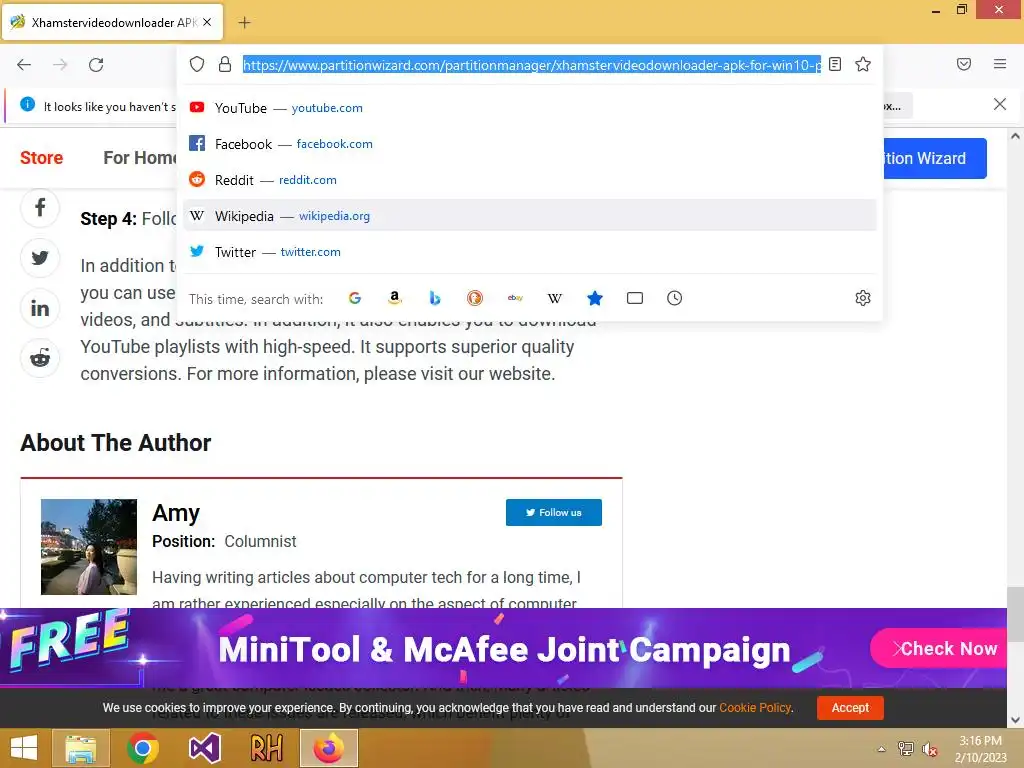Open the taskbar clock and date
The image size is (1024, 768).
coord(980,749)
